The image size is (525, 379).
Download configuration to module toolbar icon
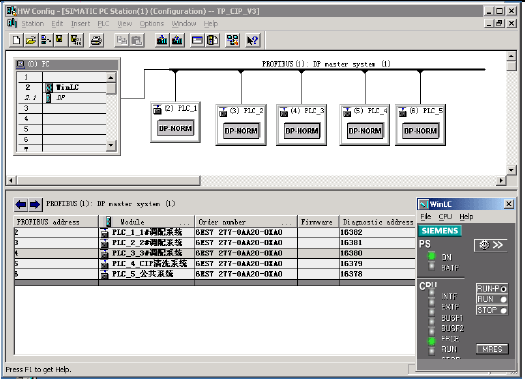coord(162,41)
